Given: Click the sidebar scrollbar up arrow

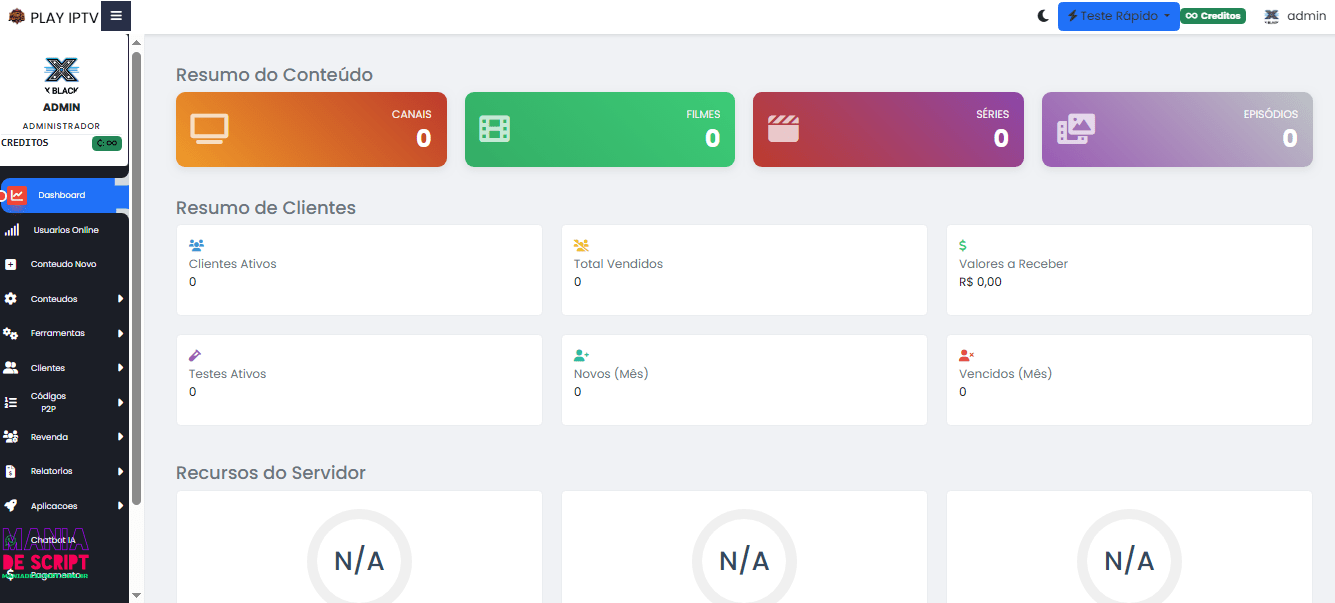Looking at the screenshot, I should pyautogui.click(x=137, y=42).
